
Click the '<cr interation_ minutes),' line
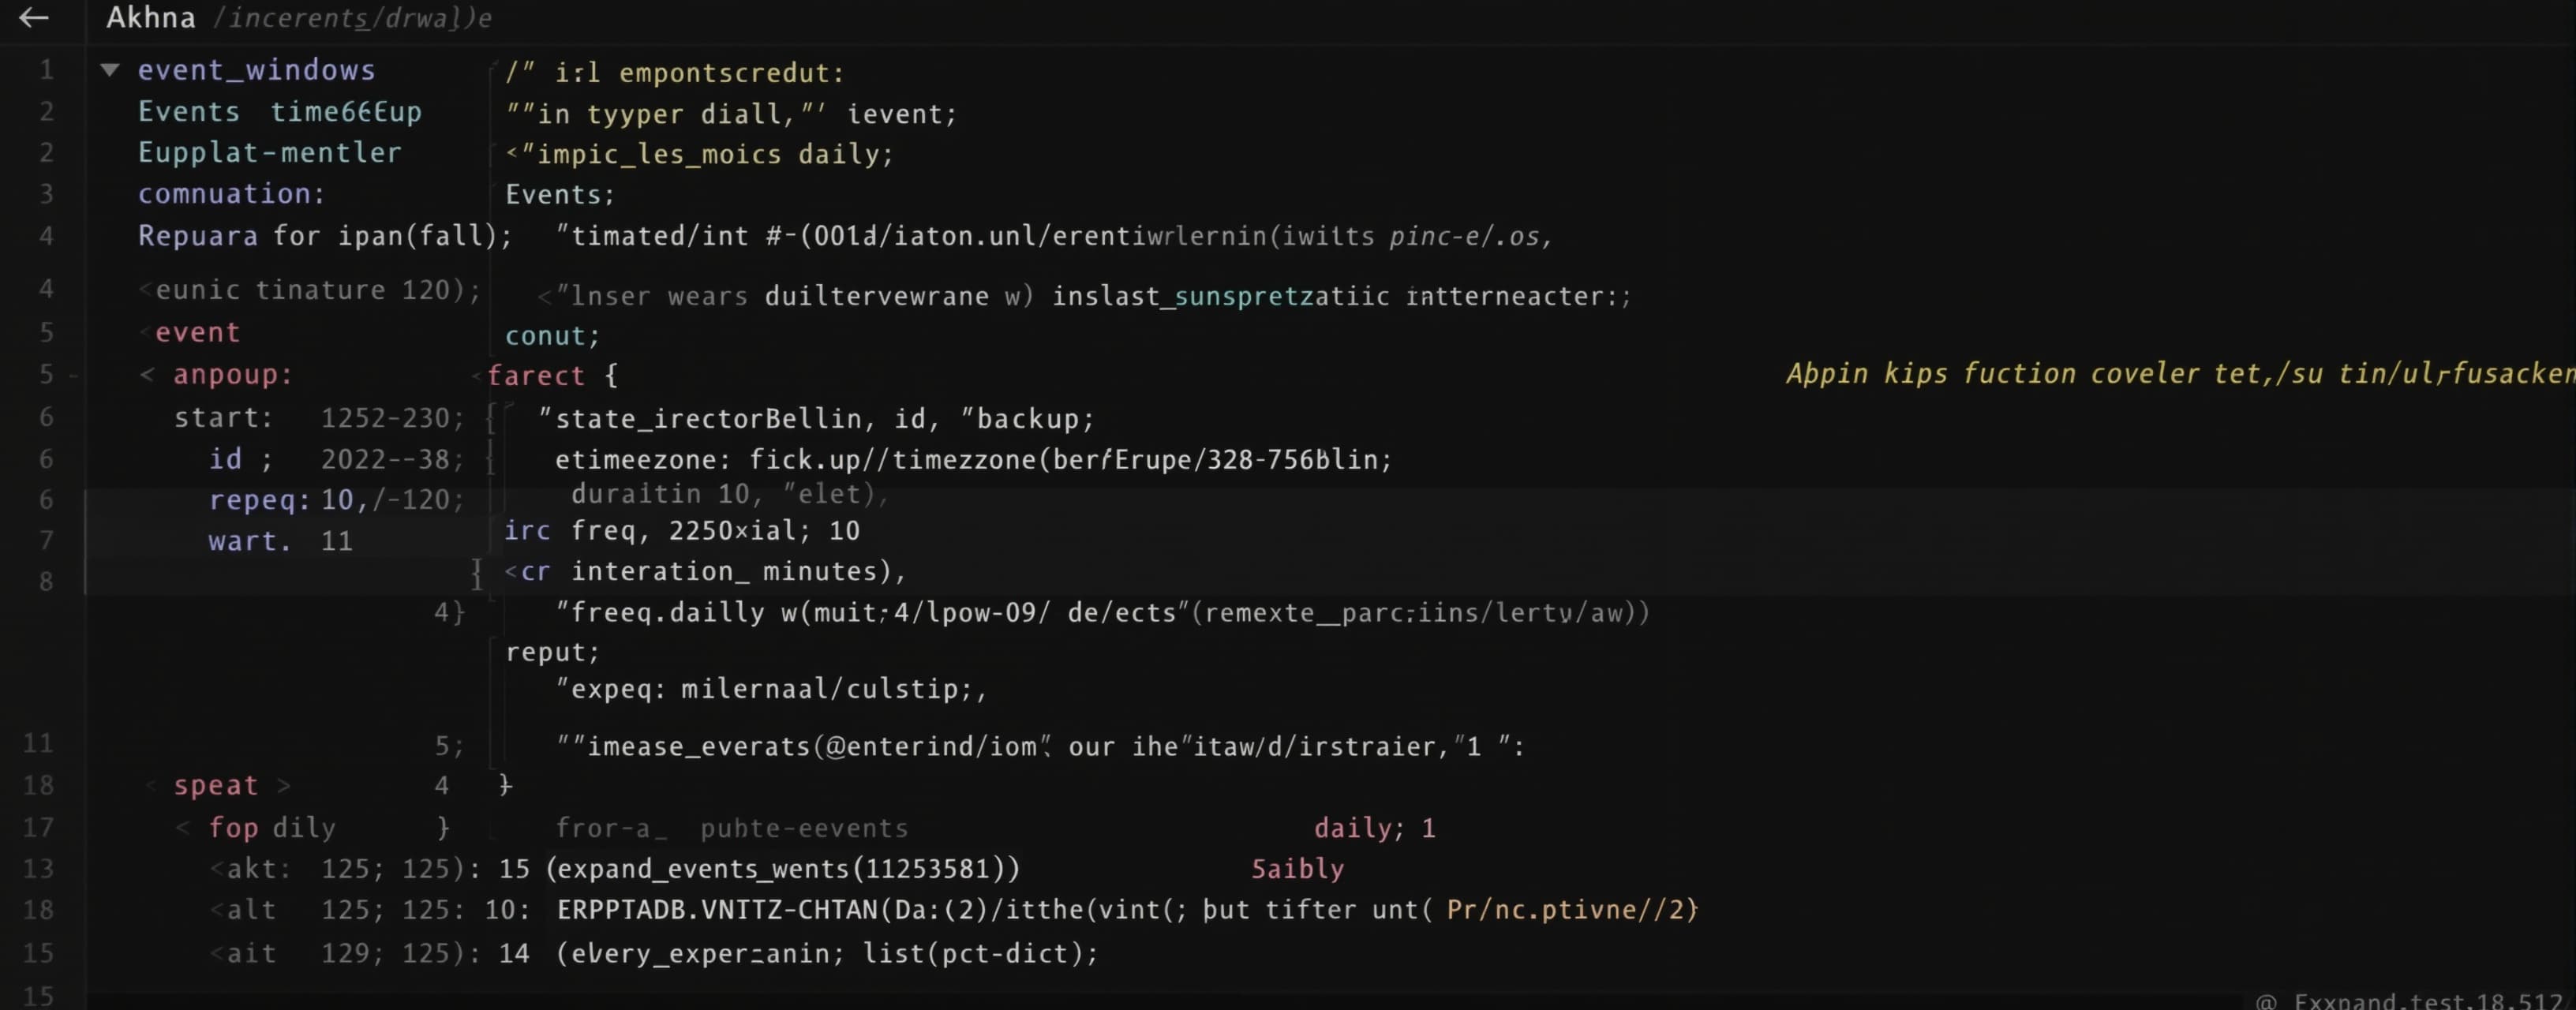(705, 572)
